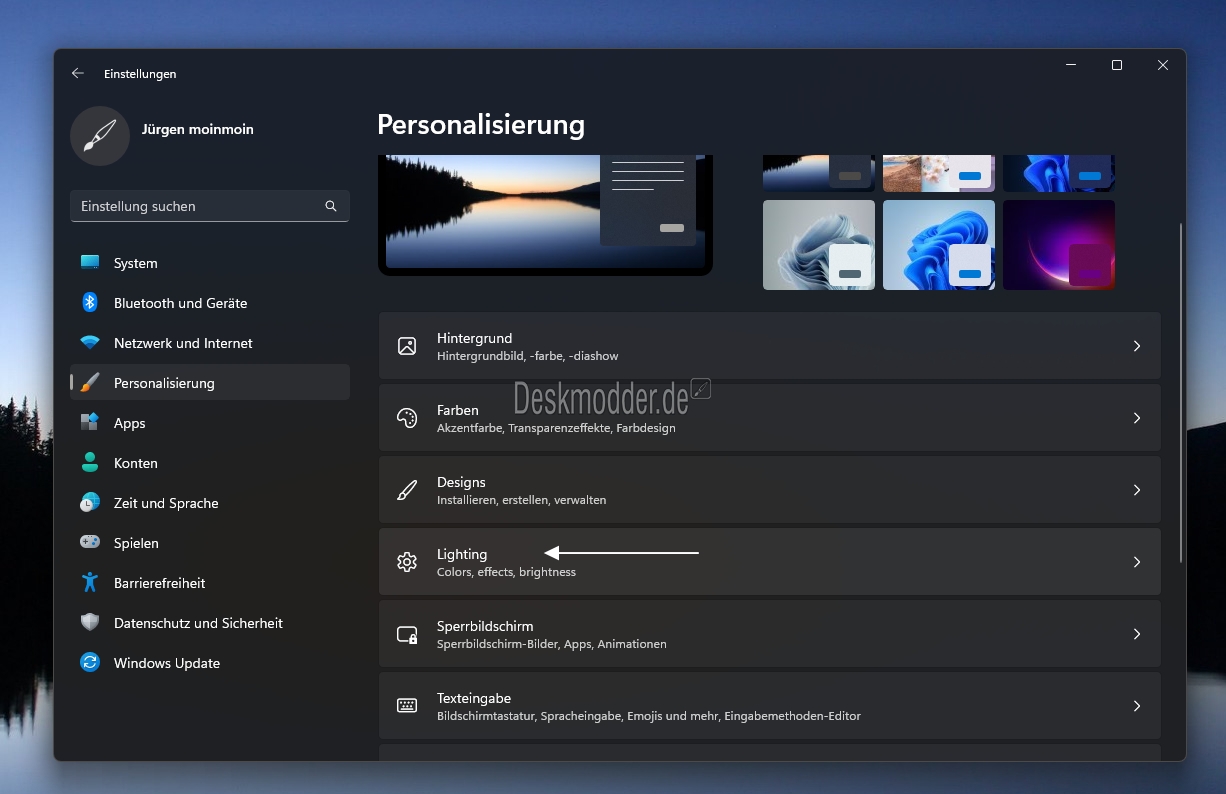Open Apps settings category
The height and width of the screenshot is (794, 1226).
tap(210, 423)
